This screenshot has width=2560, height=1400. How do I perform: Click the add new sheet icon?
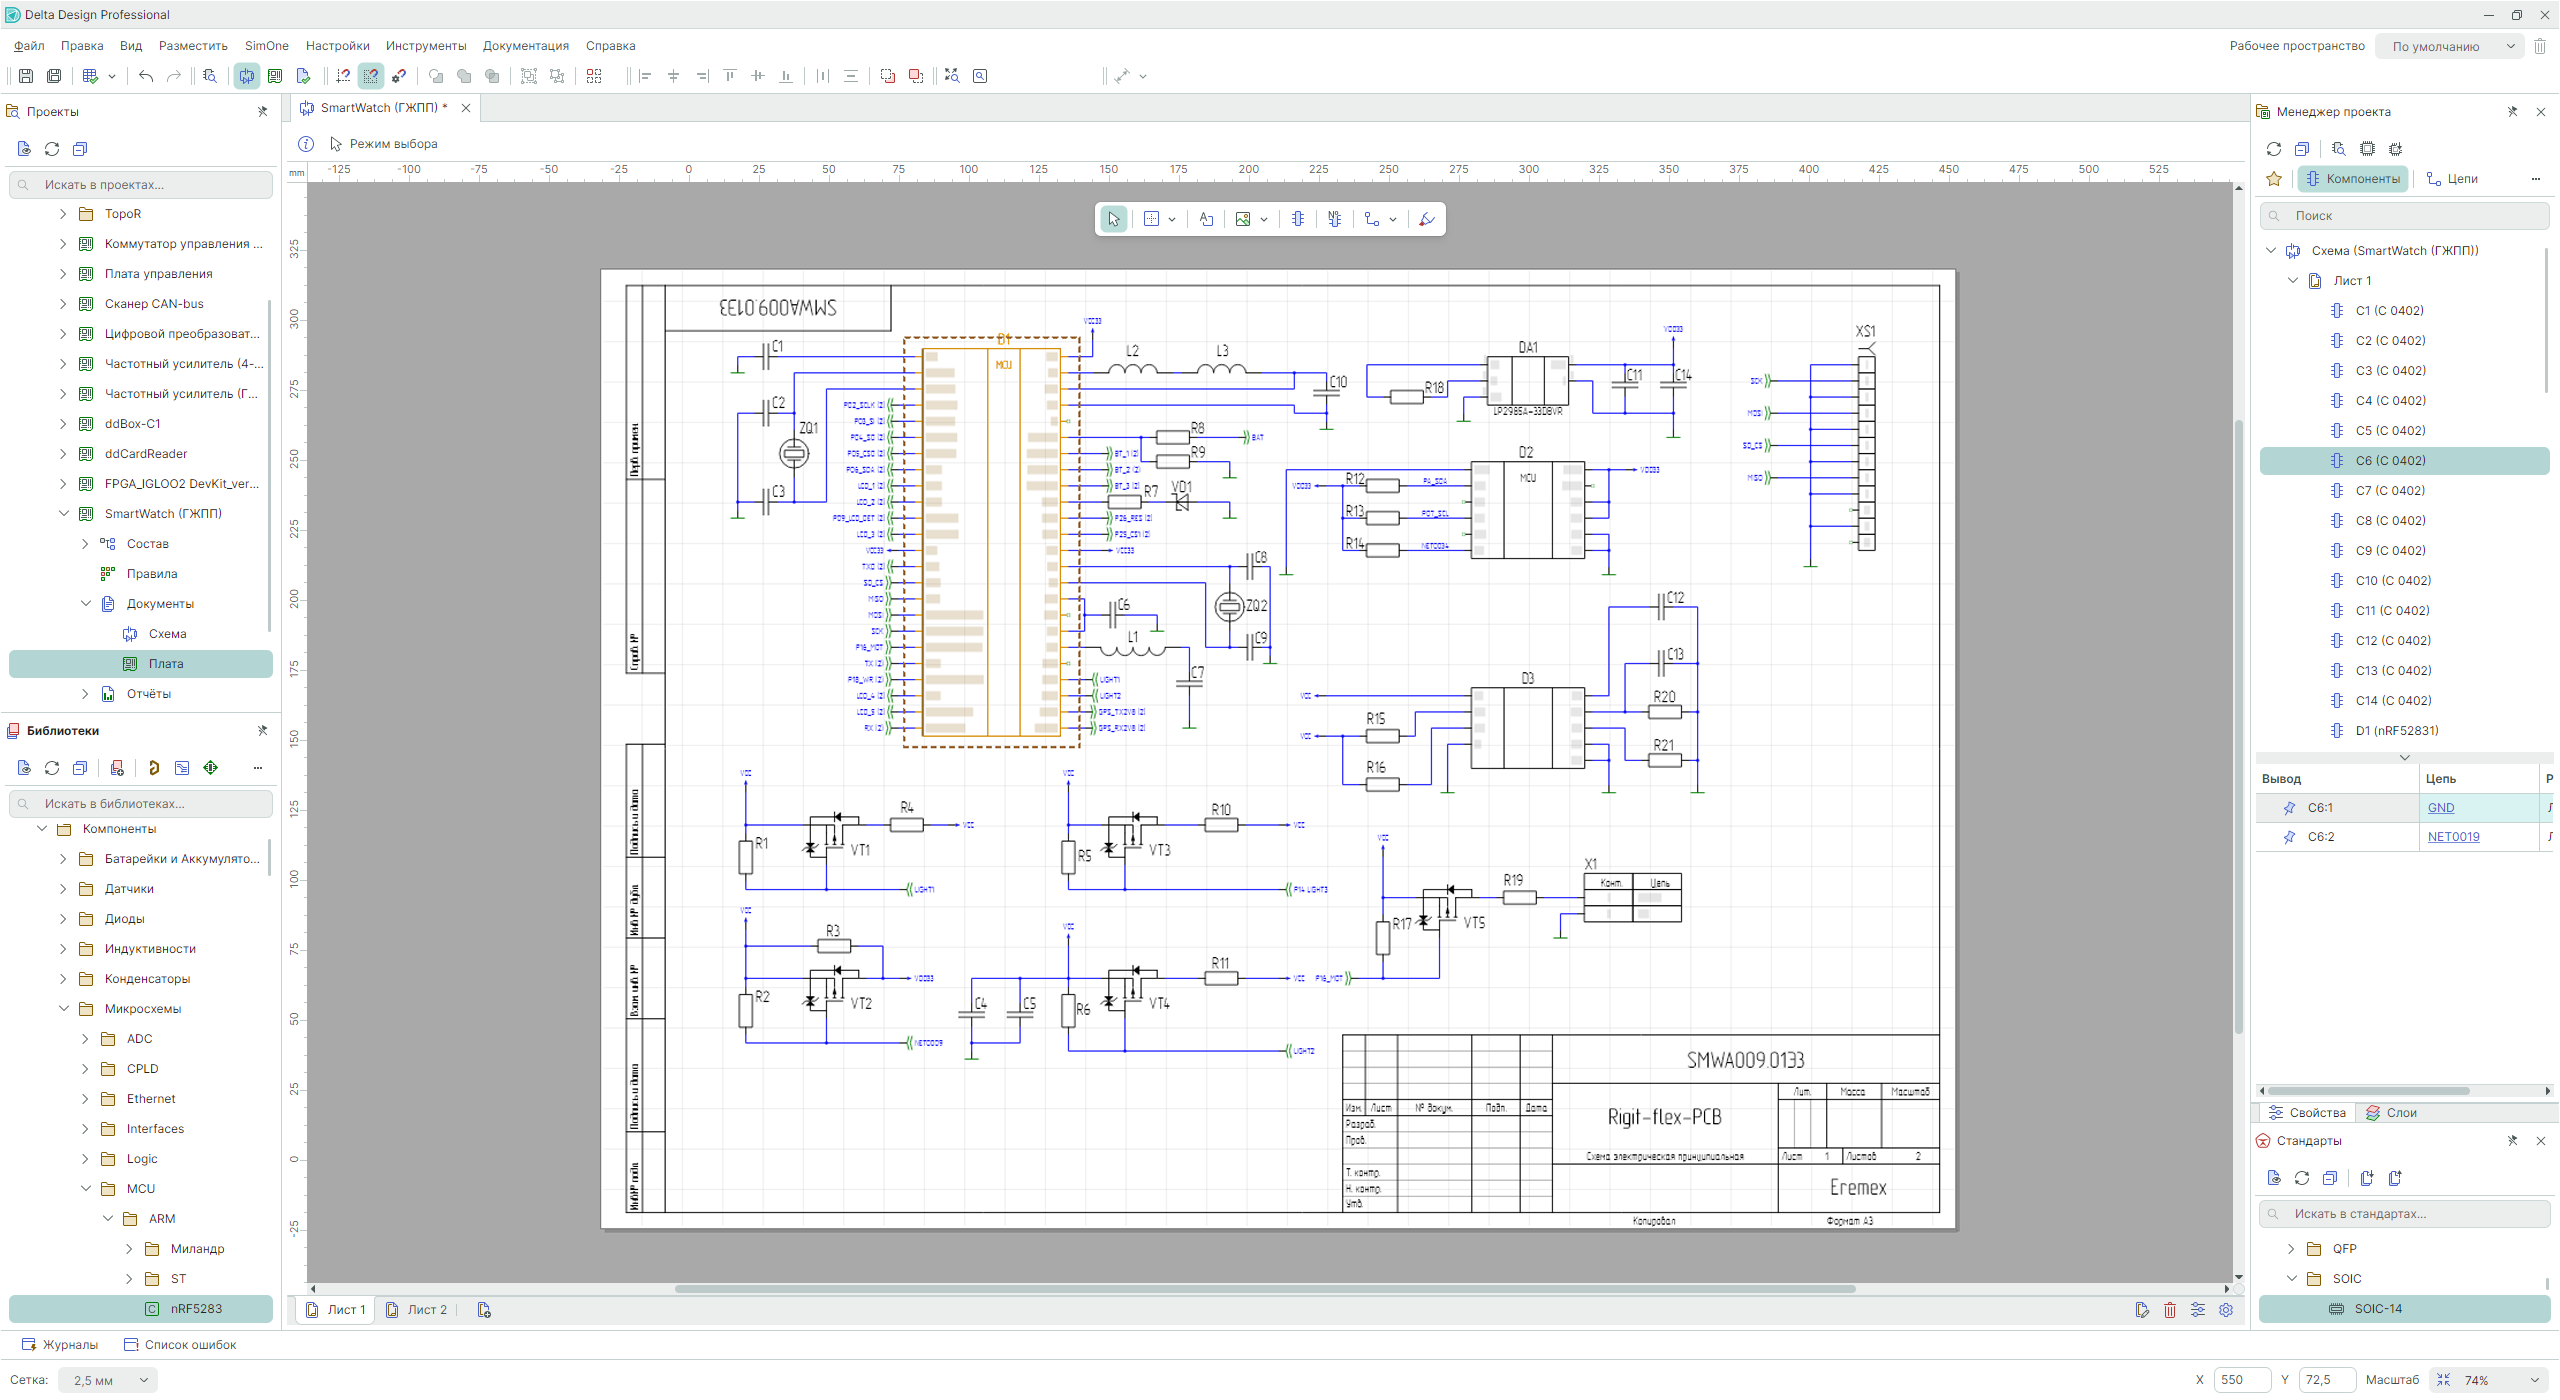click(x=484, y=1310)
